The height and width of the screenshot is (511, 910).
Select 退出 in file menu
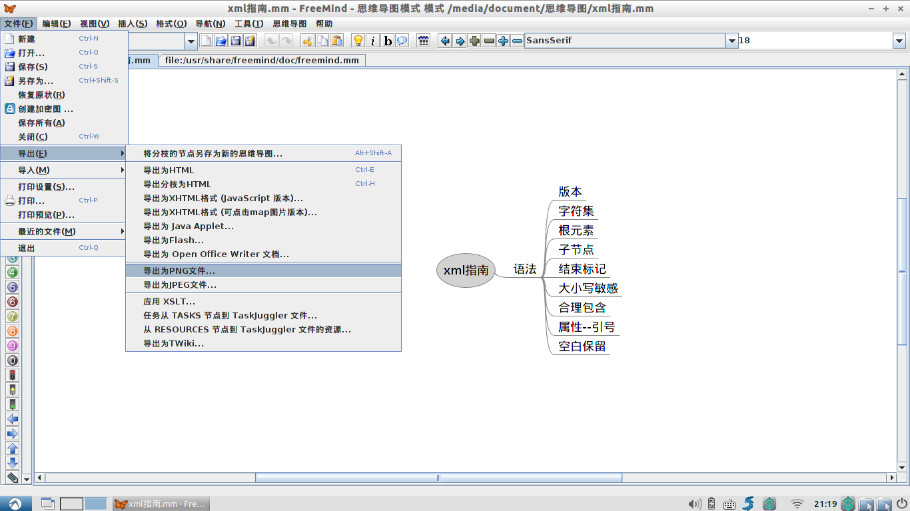pyautogui.click(x=64, y=248)
